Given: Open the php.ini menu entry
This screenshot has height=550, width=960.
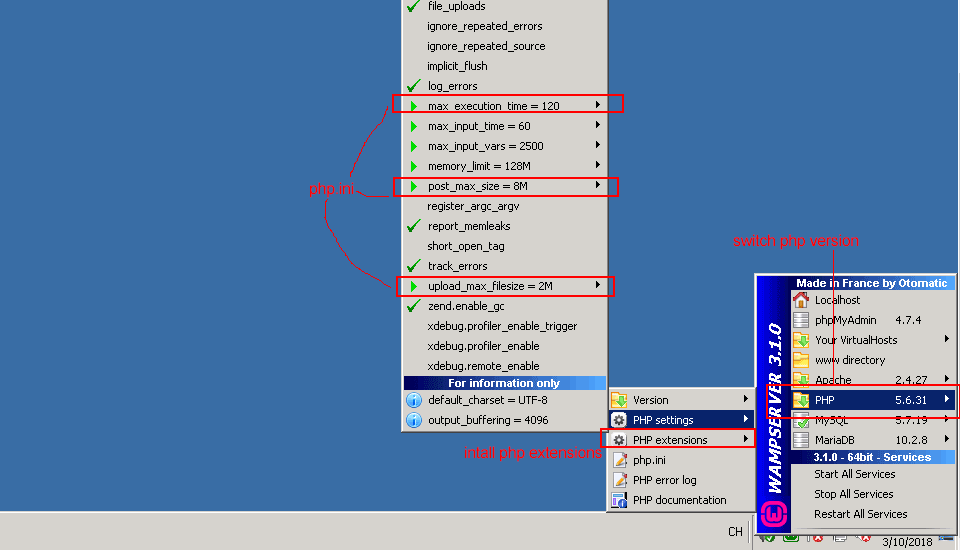Looking at the screenshot, I should [x=681, y=460].
